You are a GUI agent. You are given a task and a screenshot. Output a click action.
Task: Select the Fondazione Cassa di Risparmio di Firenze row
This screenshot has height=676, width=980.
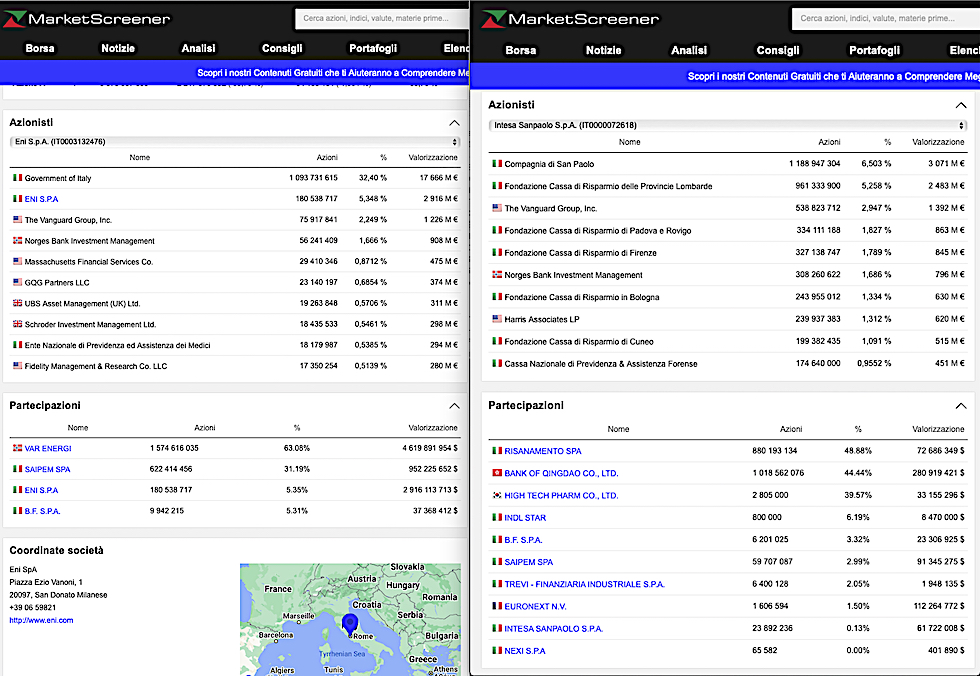[728, 252]
